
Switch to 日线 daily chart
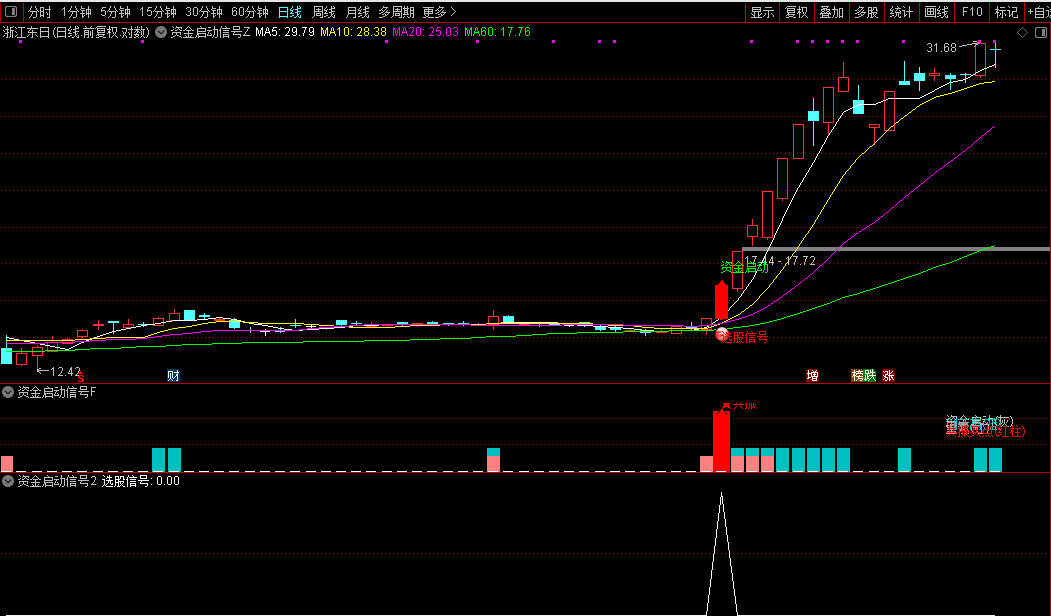pos(290,12)
